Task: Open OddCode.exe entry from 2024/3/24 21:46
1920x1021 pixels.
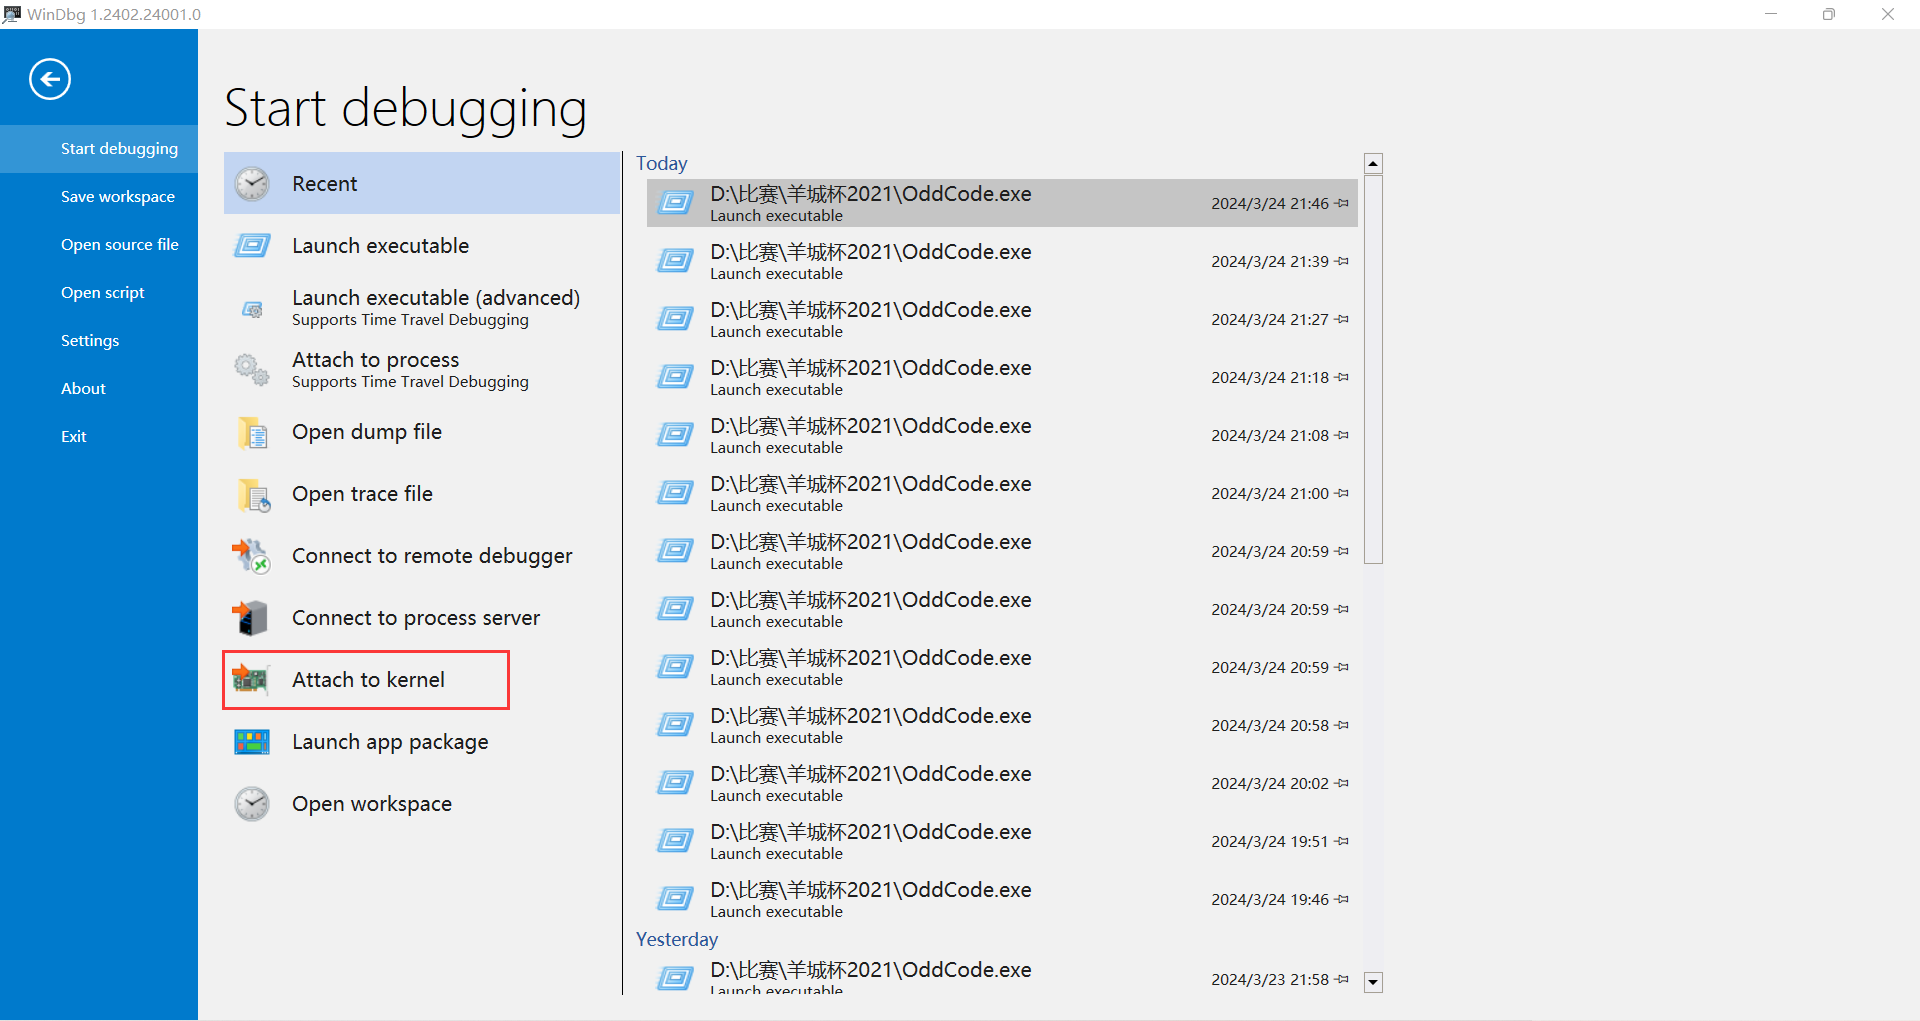Action: pos(1002,203)
